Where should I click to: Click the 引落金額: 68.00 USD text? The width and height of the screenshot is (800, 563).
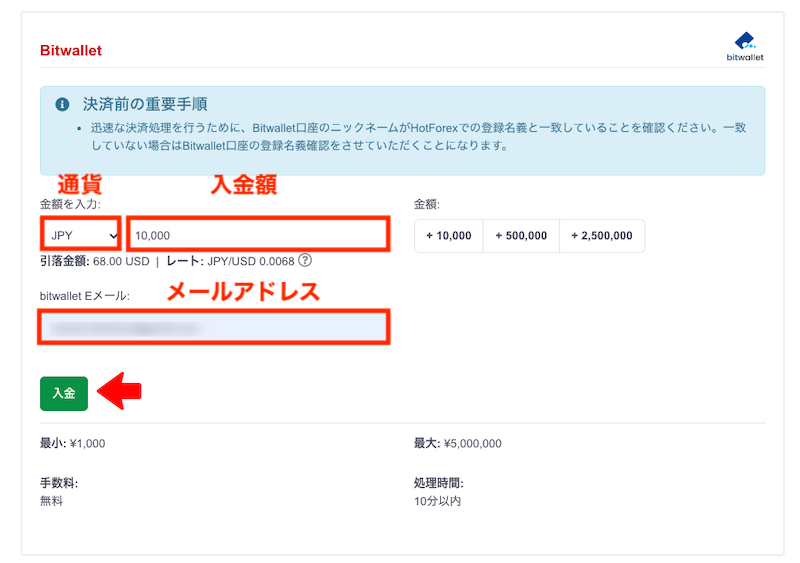pos(94,261)
